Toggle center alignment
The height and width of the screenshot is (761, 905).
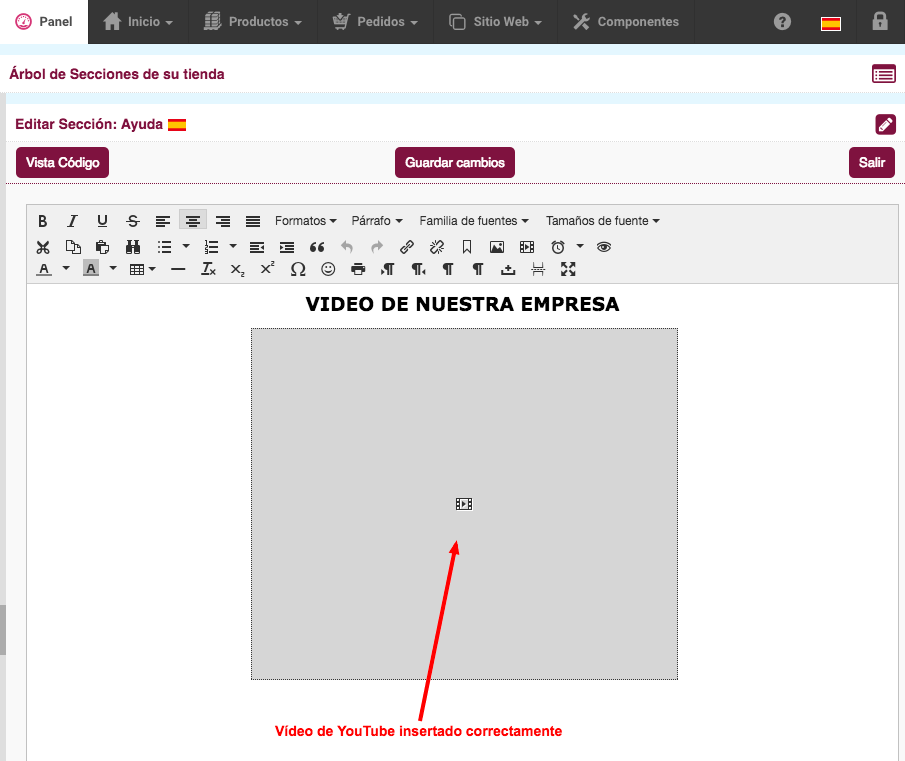click(x=193, y=221)
